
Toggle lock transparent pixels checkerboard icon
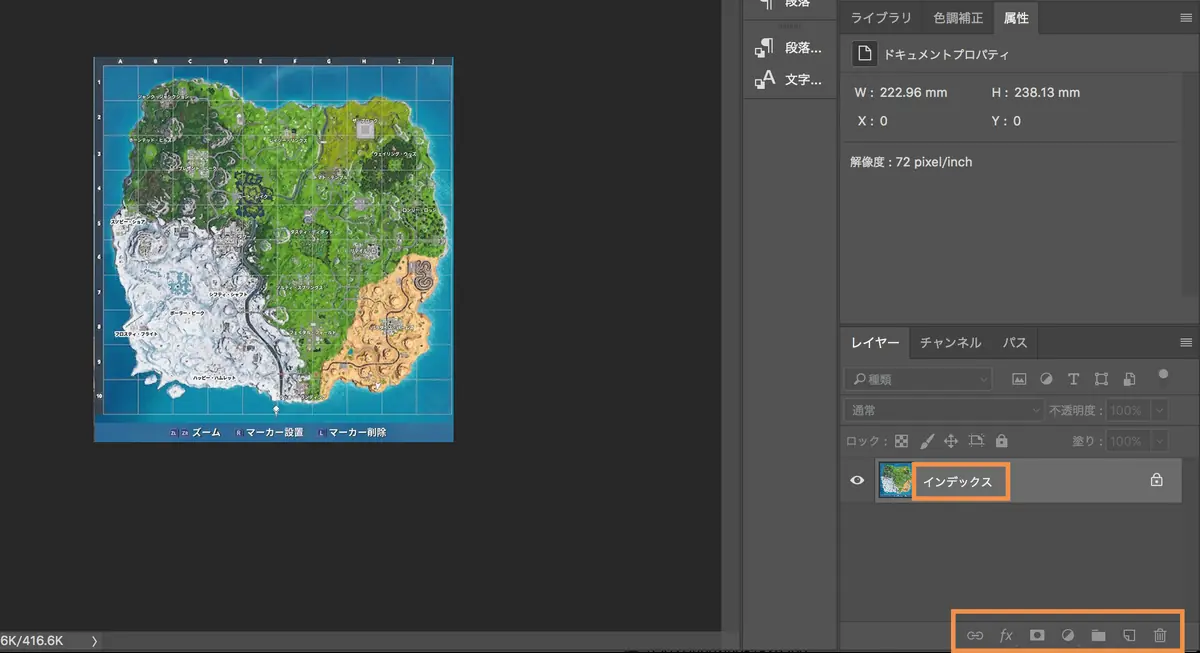pos(901,441)
